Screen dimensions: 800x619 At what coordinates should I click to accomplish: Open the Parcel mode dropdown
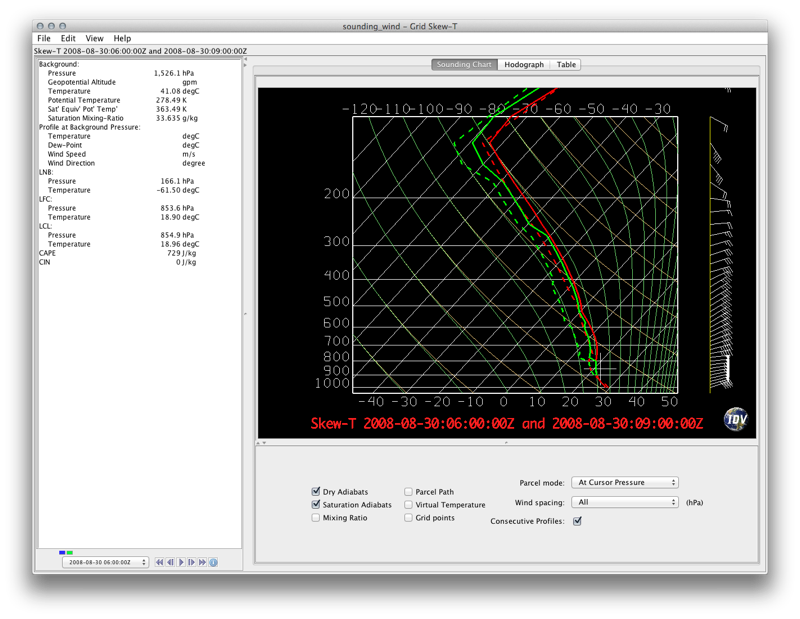click(624, 483)
